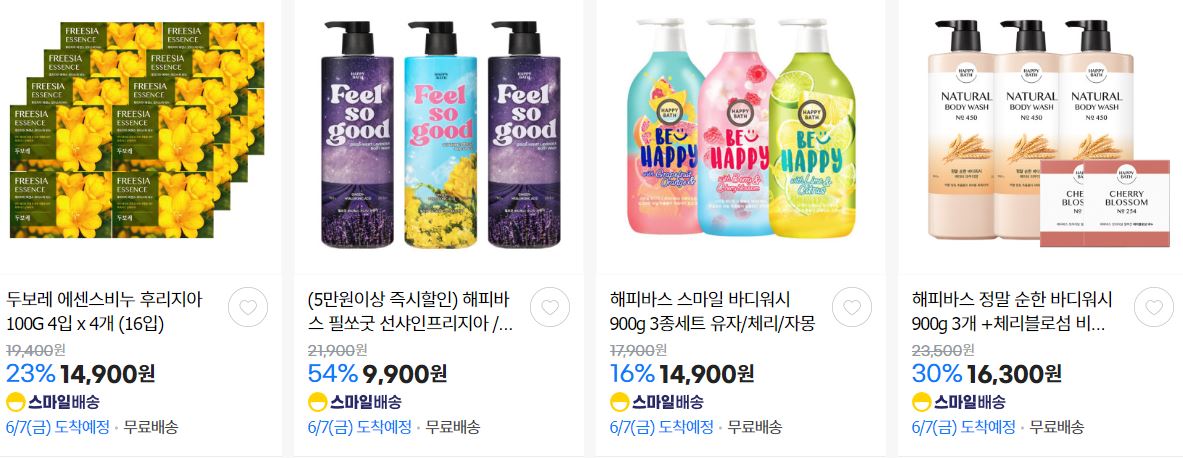View the Be Happy three-bottle product image
The image size is (1183, 458).
[742, 128]
